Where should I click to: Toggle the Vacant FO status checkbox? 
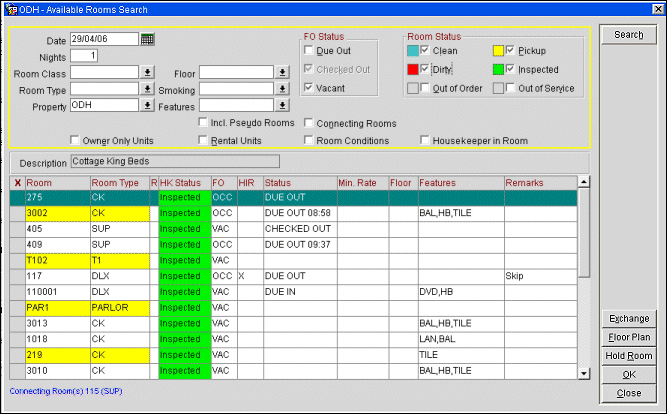[x=309, y=88]
